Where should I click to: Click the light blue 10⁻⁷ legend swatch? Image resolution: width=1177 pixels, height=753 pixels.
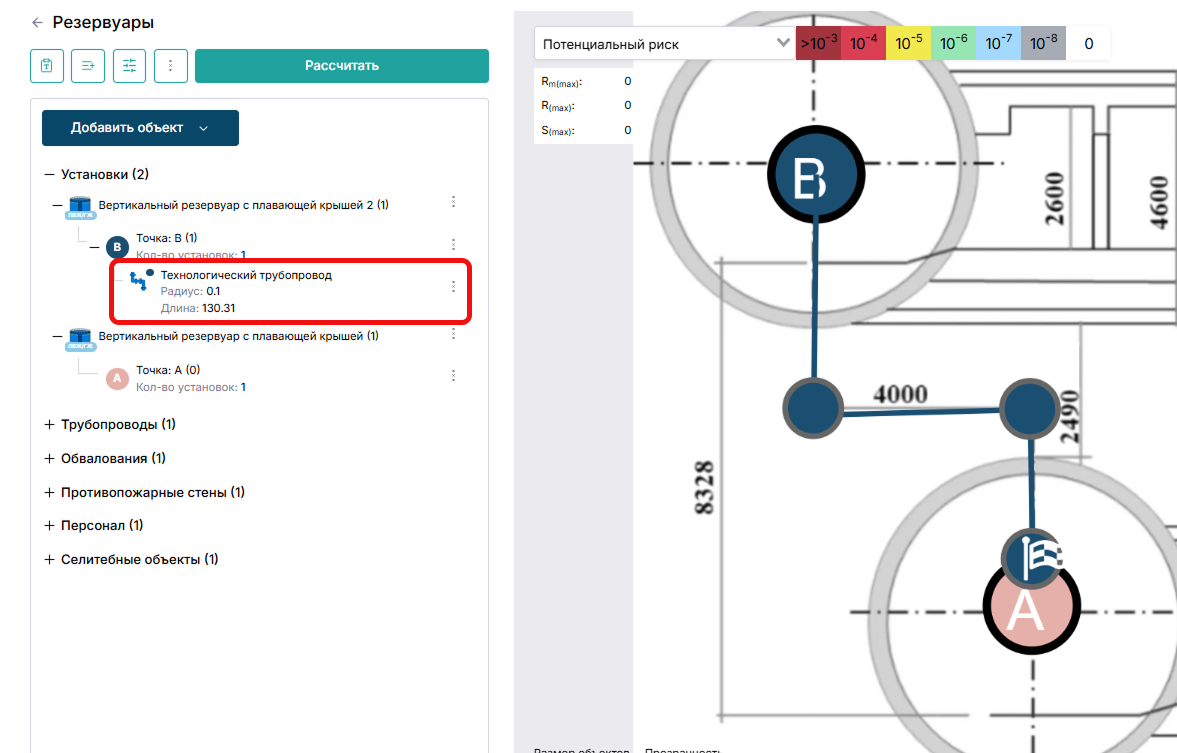(998, 44)
